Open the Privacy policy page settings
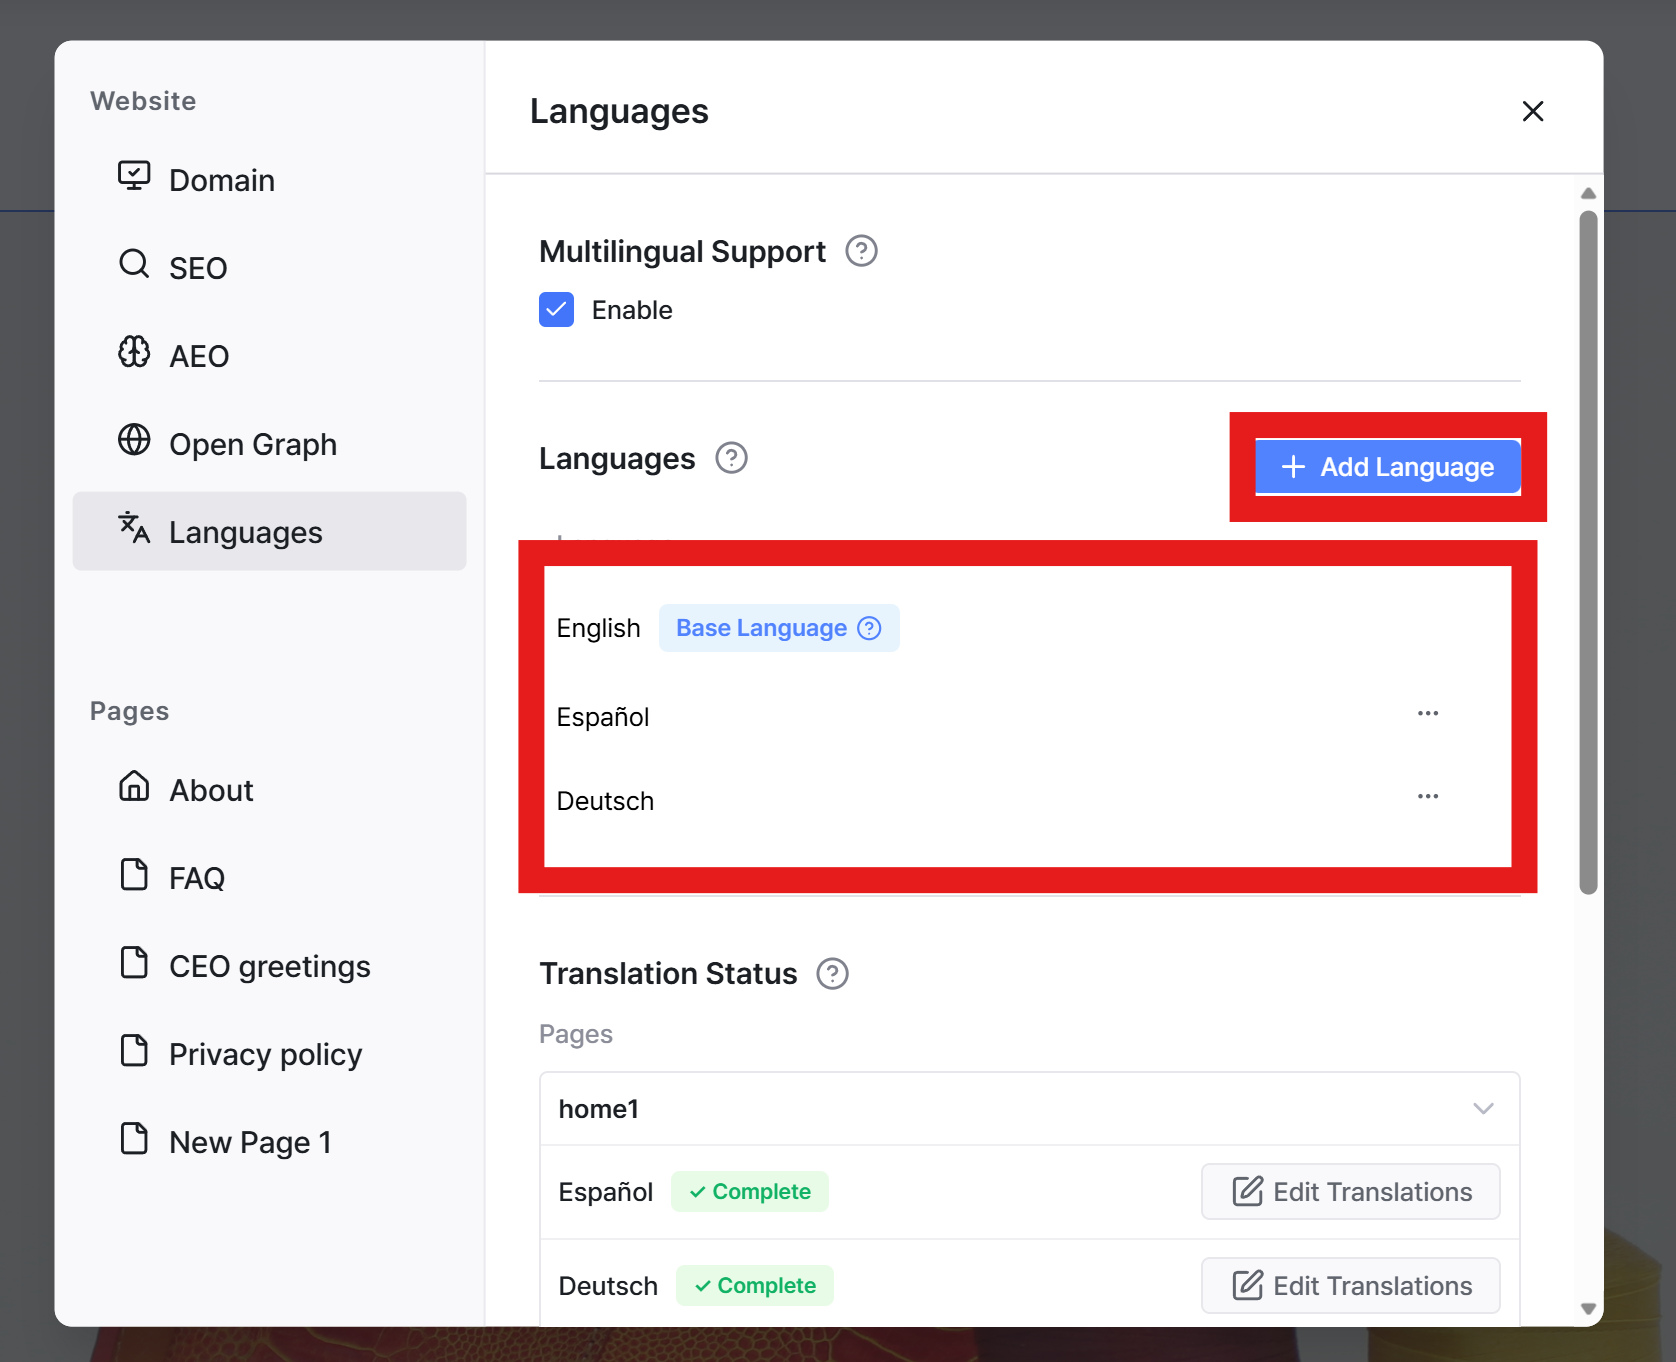 point(269,1054)
